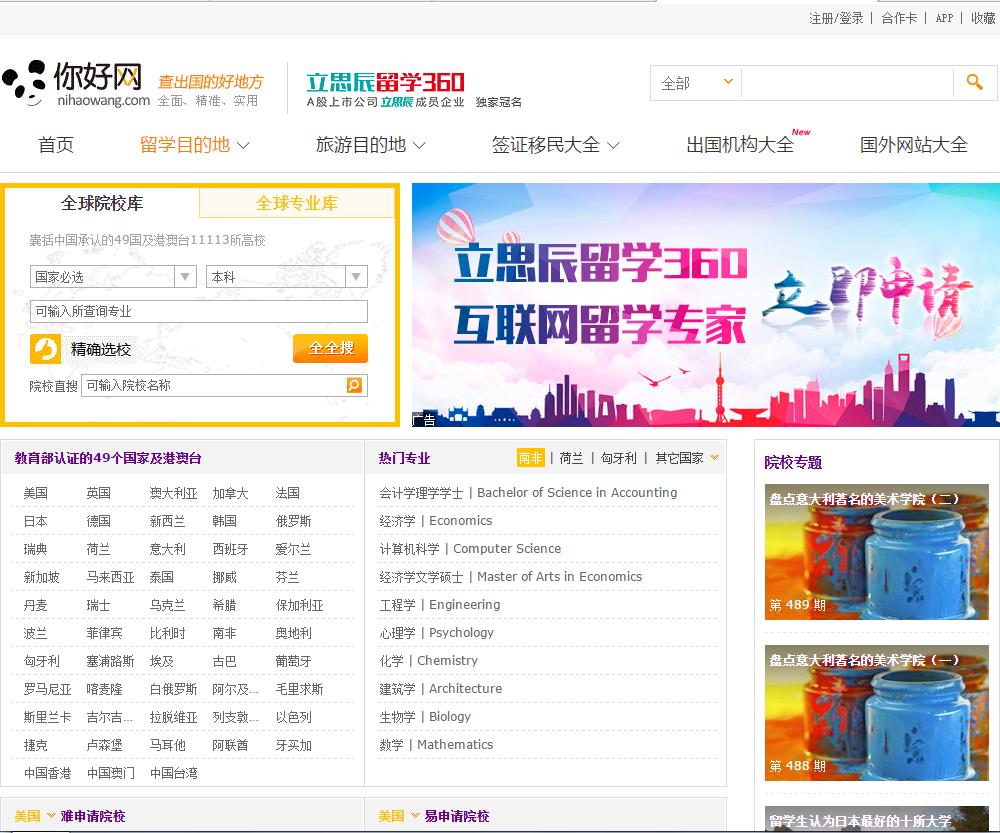Click the Nihaowang panda logo
Image resolution: width=1000 pixels, height=833 pixels.
tap(76, 84)
